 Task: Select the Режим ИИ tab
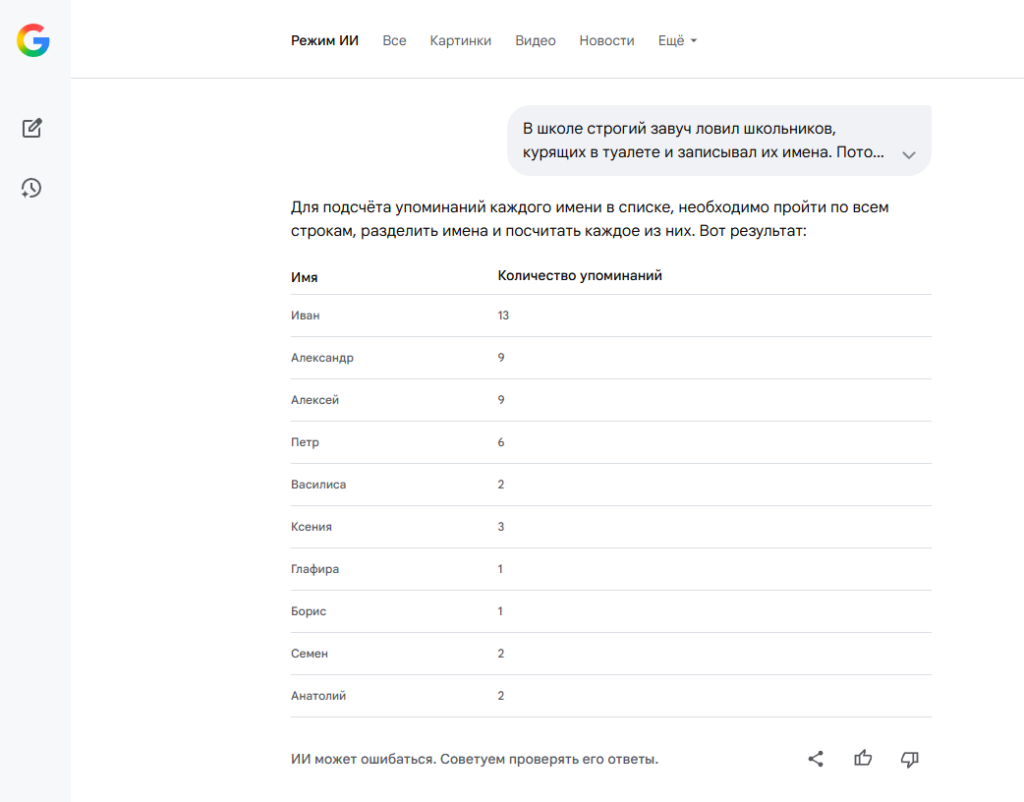325,41
